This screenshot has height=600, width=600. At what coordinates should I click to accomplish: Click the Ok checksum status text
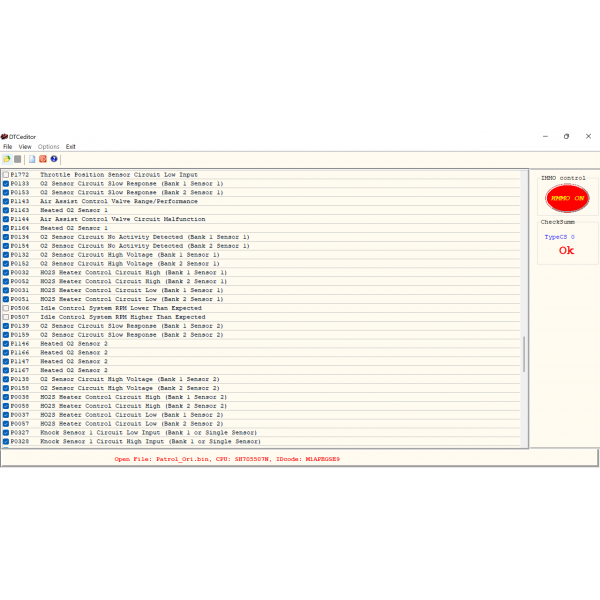pyautogui.click(x=566, y=251)
